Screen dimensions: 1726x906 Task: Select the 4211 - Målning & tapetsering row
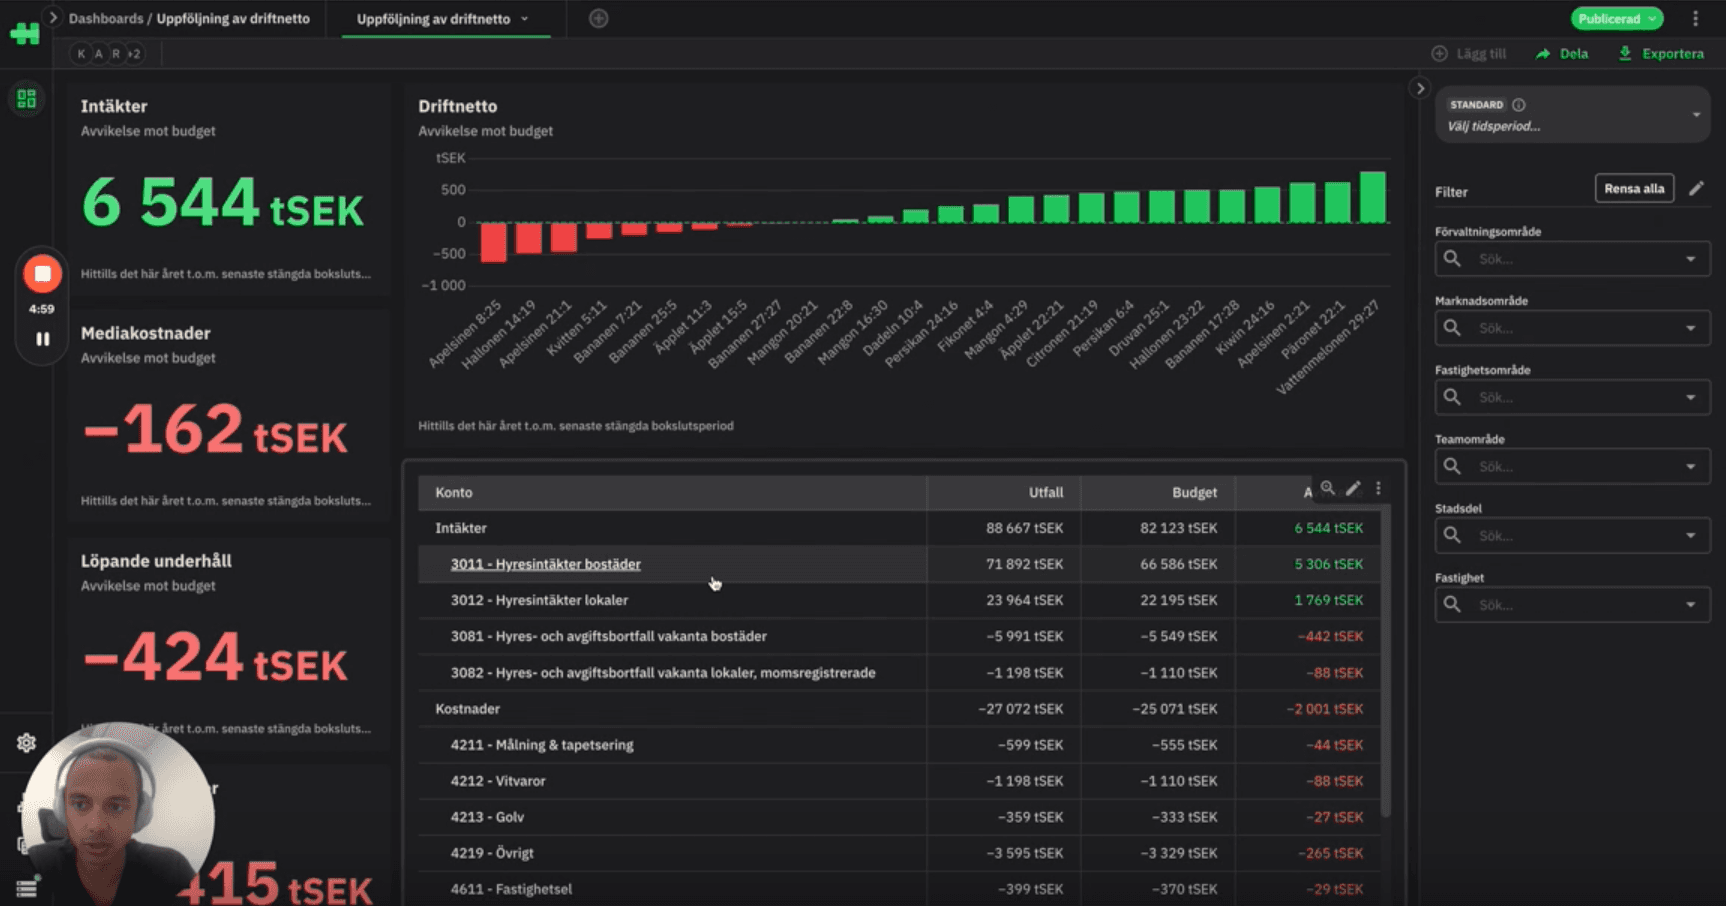click(899, 745)
